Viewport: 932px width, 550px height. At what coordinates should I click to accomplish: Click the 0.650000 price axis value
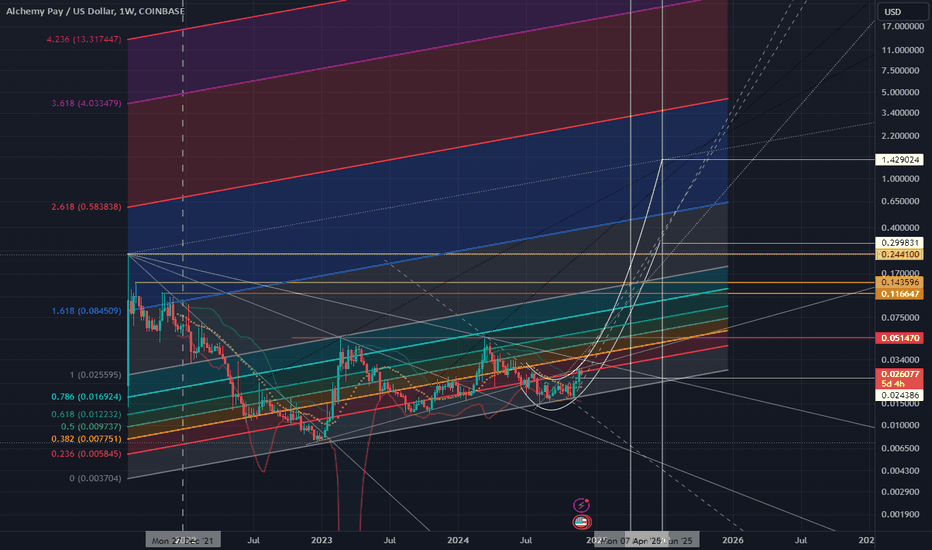pyautogui.click(x=902, y=202)
